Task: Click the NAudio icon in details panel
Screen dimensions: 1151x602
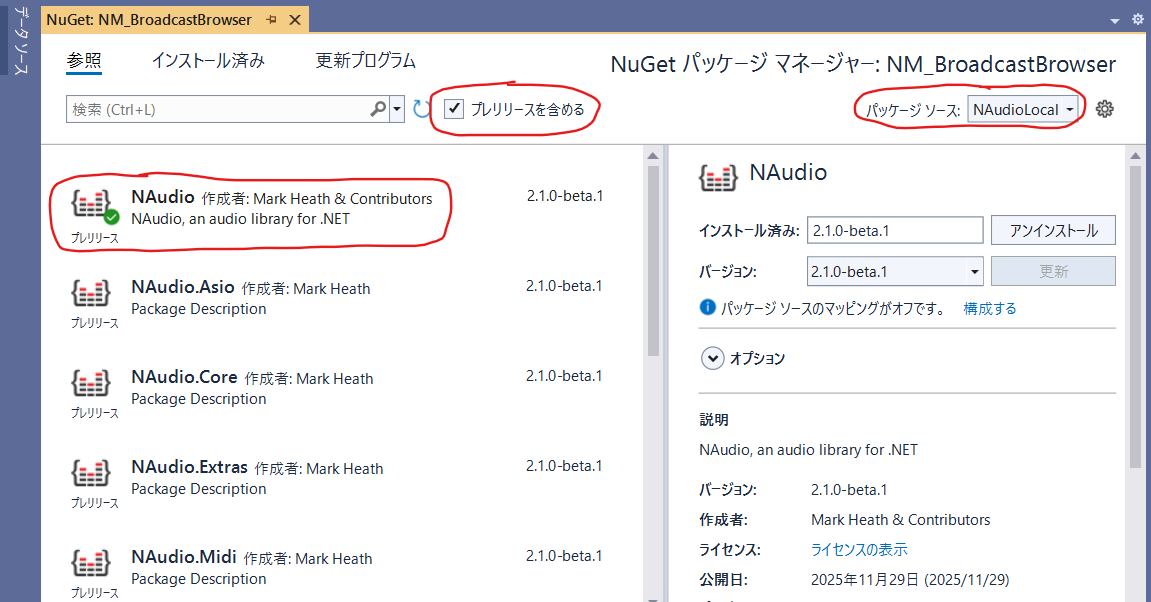Action: coord(714,172)
